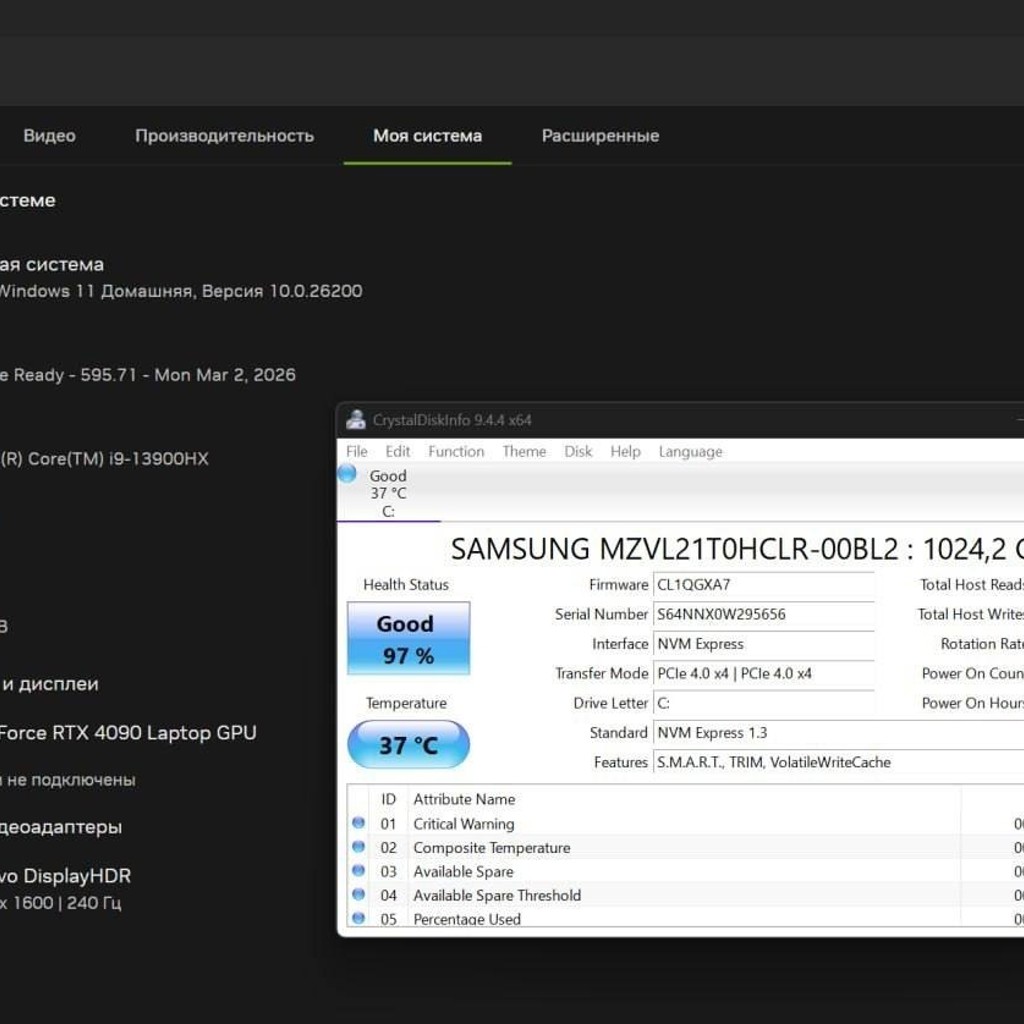Click the driver 595.71 Mon Mar 2, 2026 text
Viewport: 1024px width, 1024px height.
(x=148, y=375)
